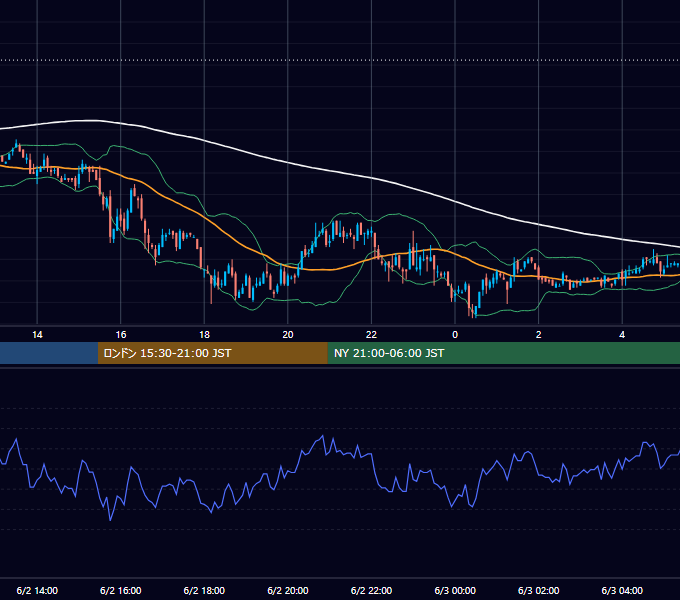680x600 pixels.
Task: Click the 6/3 02:00 time label
Action: [539, 590]
